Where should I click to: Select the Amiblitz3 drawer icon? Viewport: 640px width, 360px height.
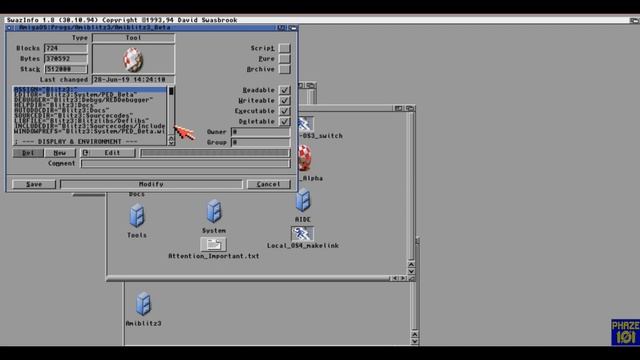[143, 304]
